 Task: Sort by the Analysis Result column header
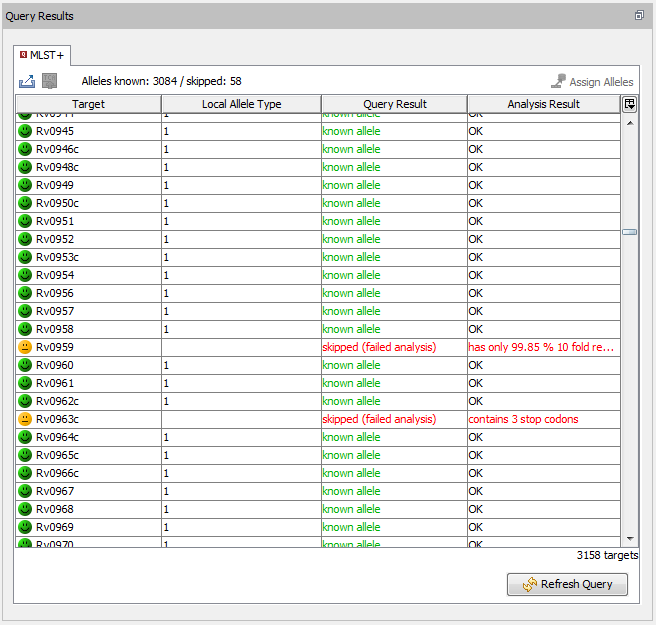[x=543, y=104]
